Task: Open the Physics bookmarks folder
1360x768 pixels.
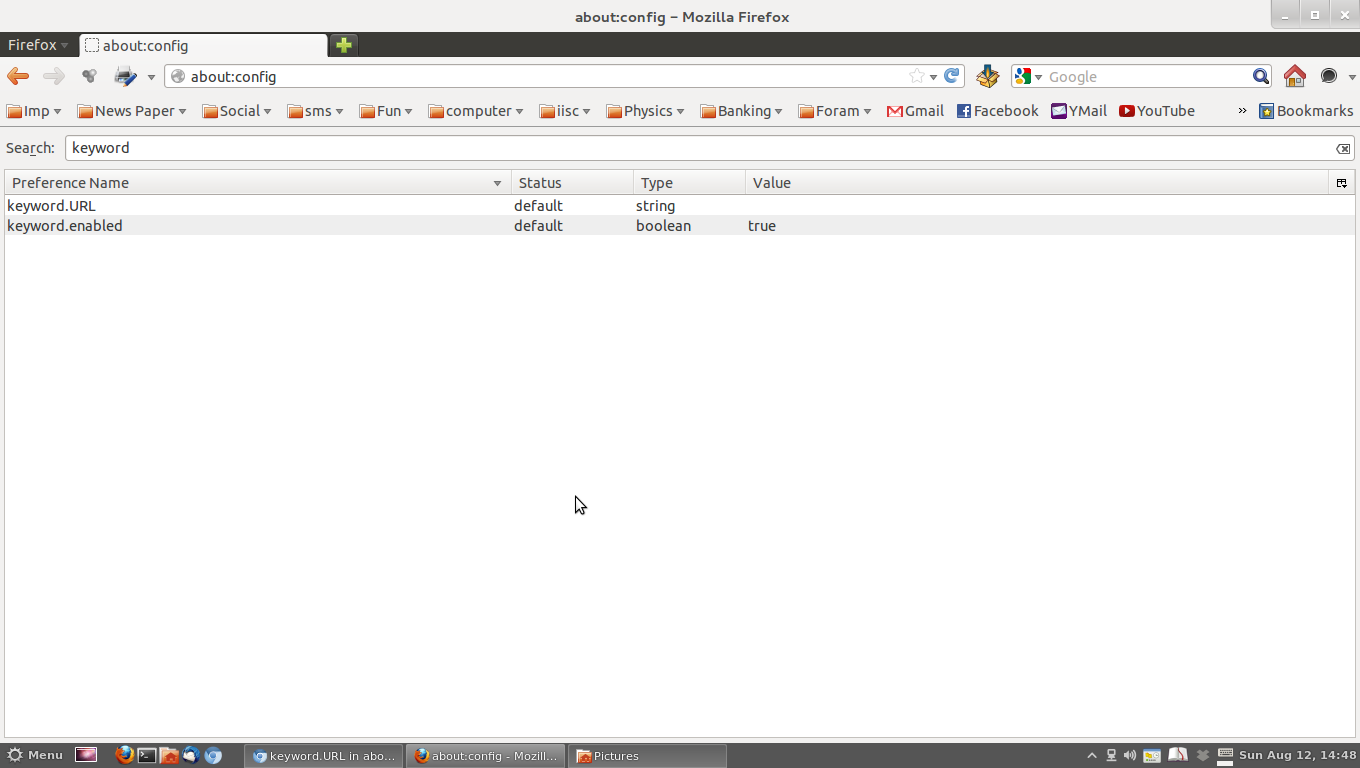Action: [x=645, y=111]
